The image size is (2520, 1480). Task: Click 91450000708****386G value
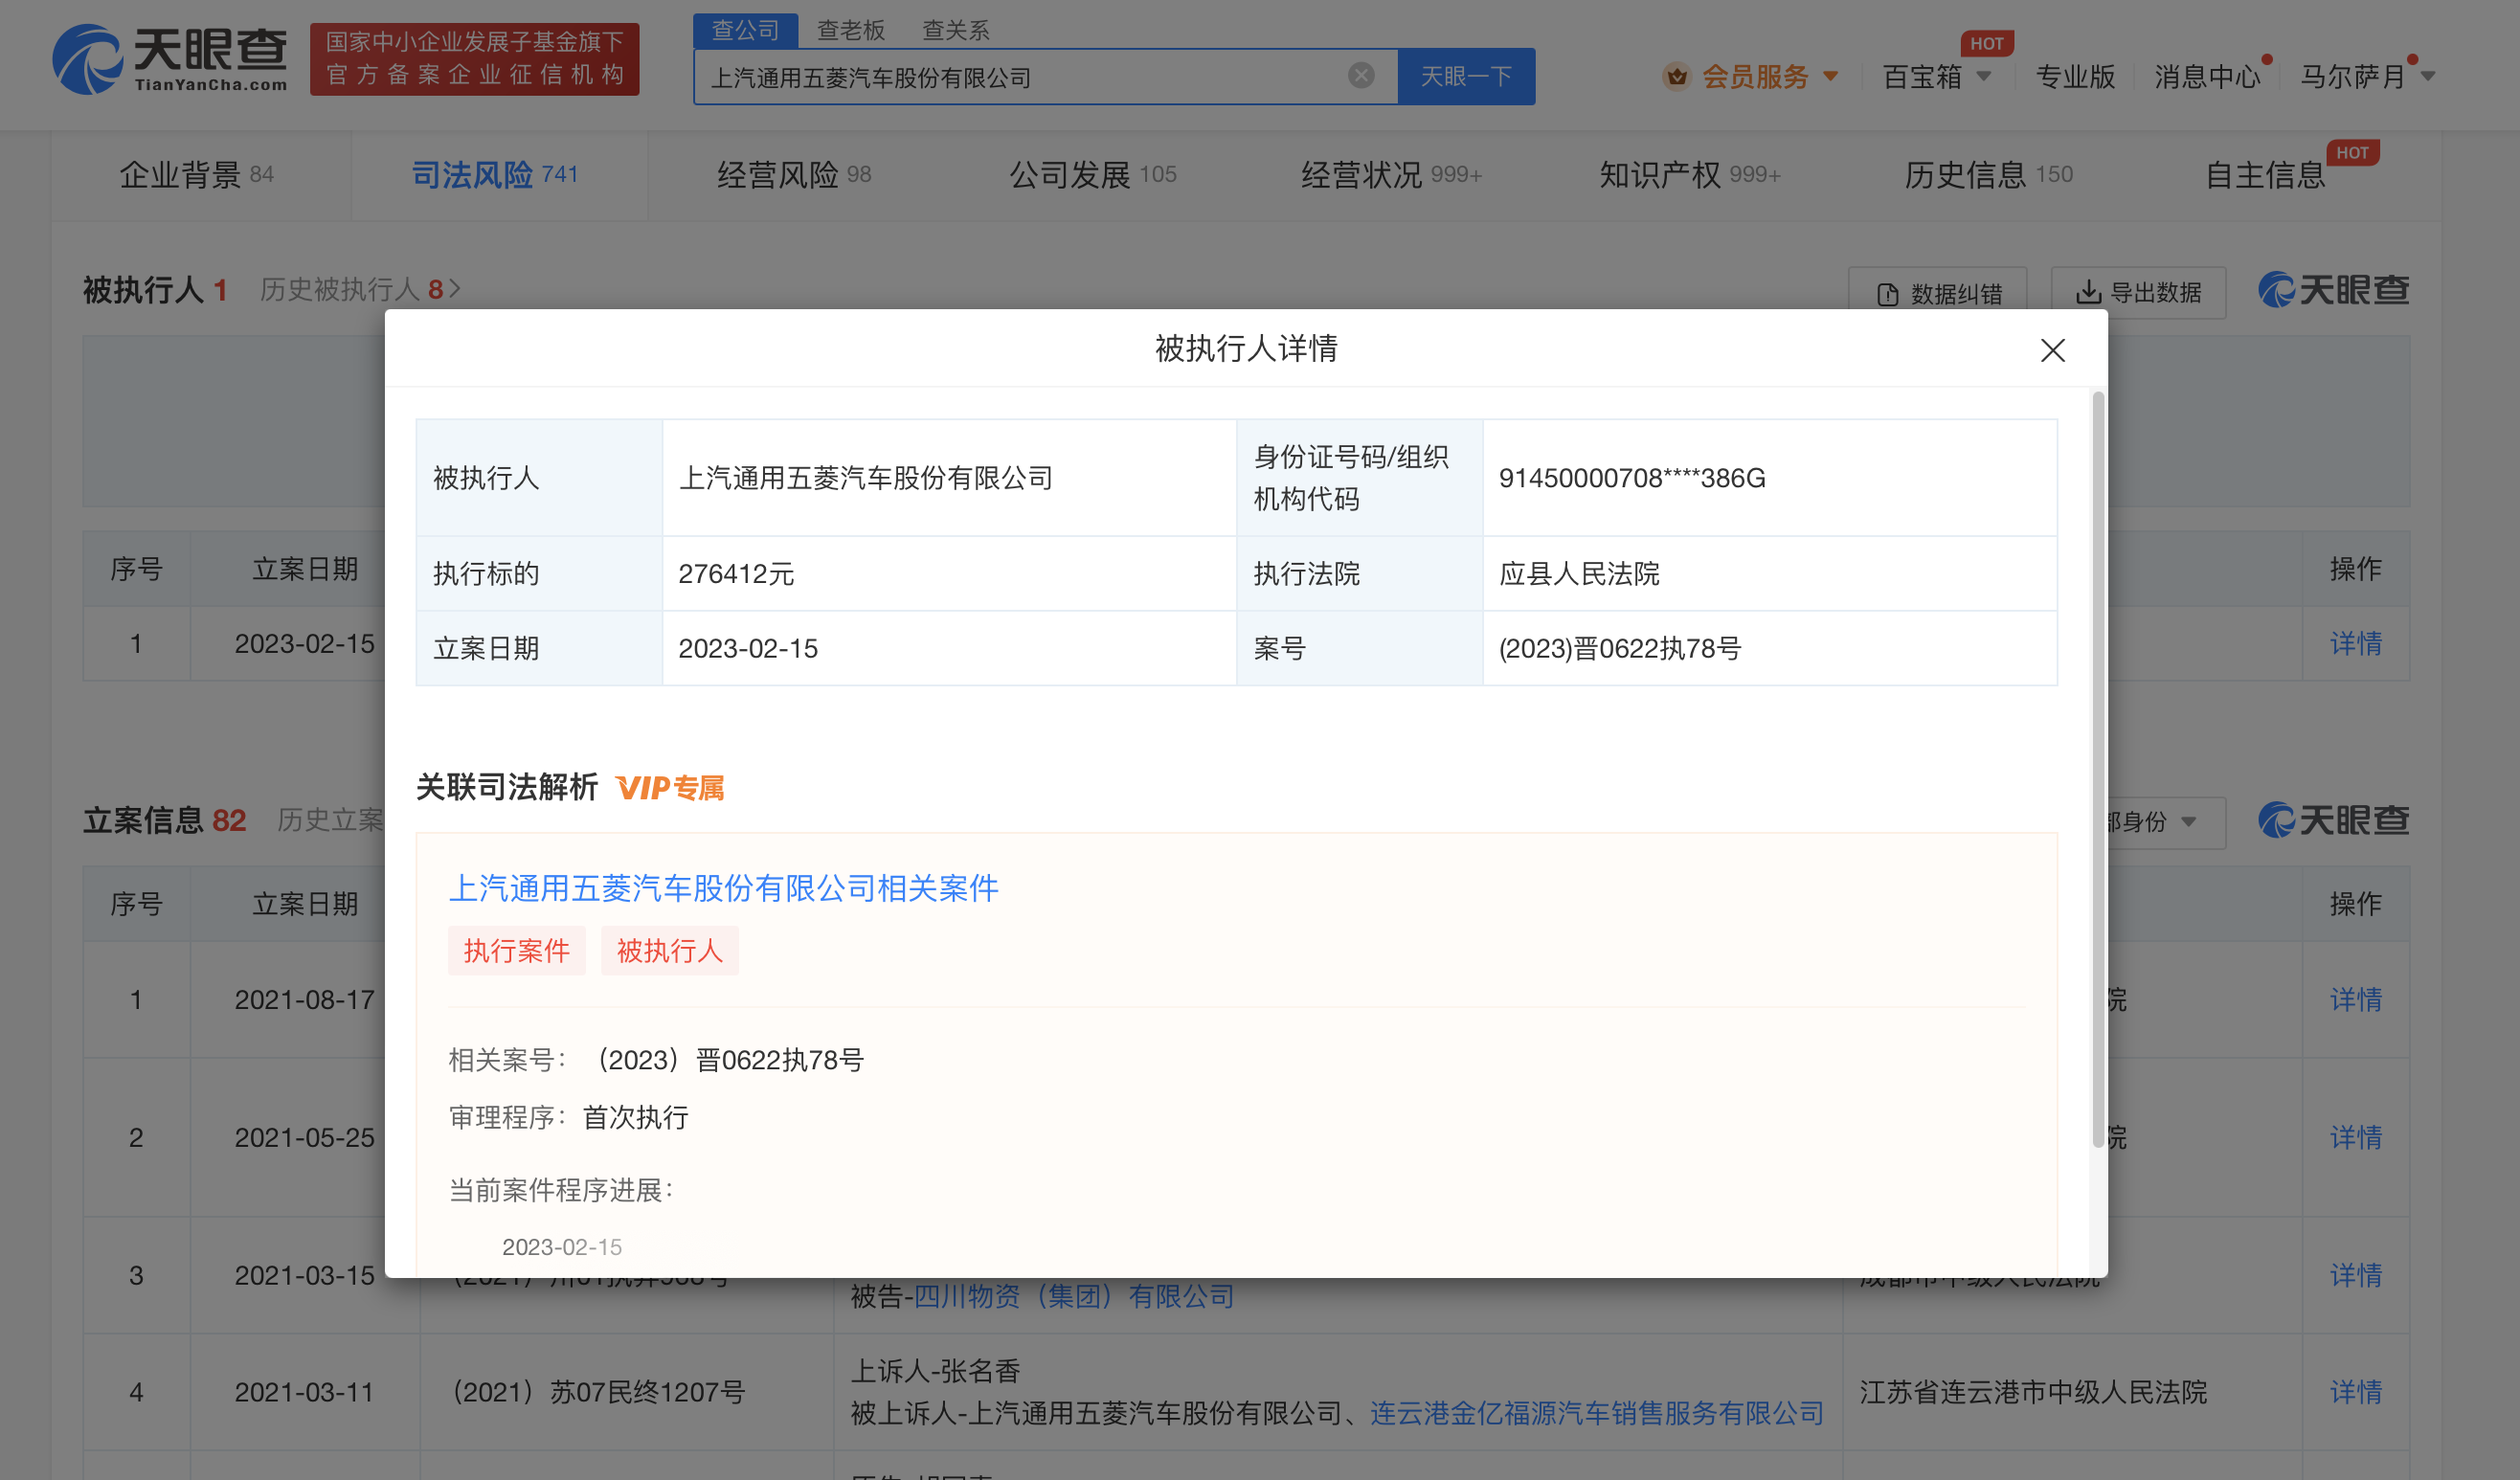point(1631,478)
